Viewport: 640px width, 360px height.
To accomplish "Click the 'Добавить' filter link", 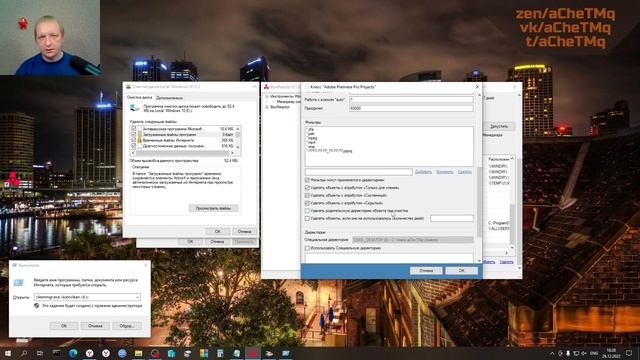I will pos(423,172).
